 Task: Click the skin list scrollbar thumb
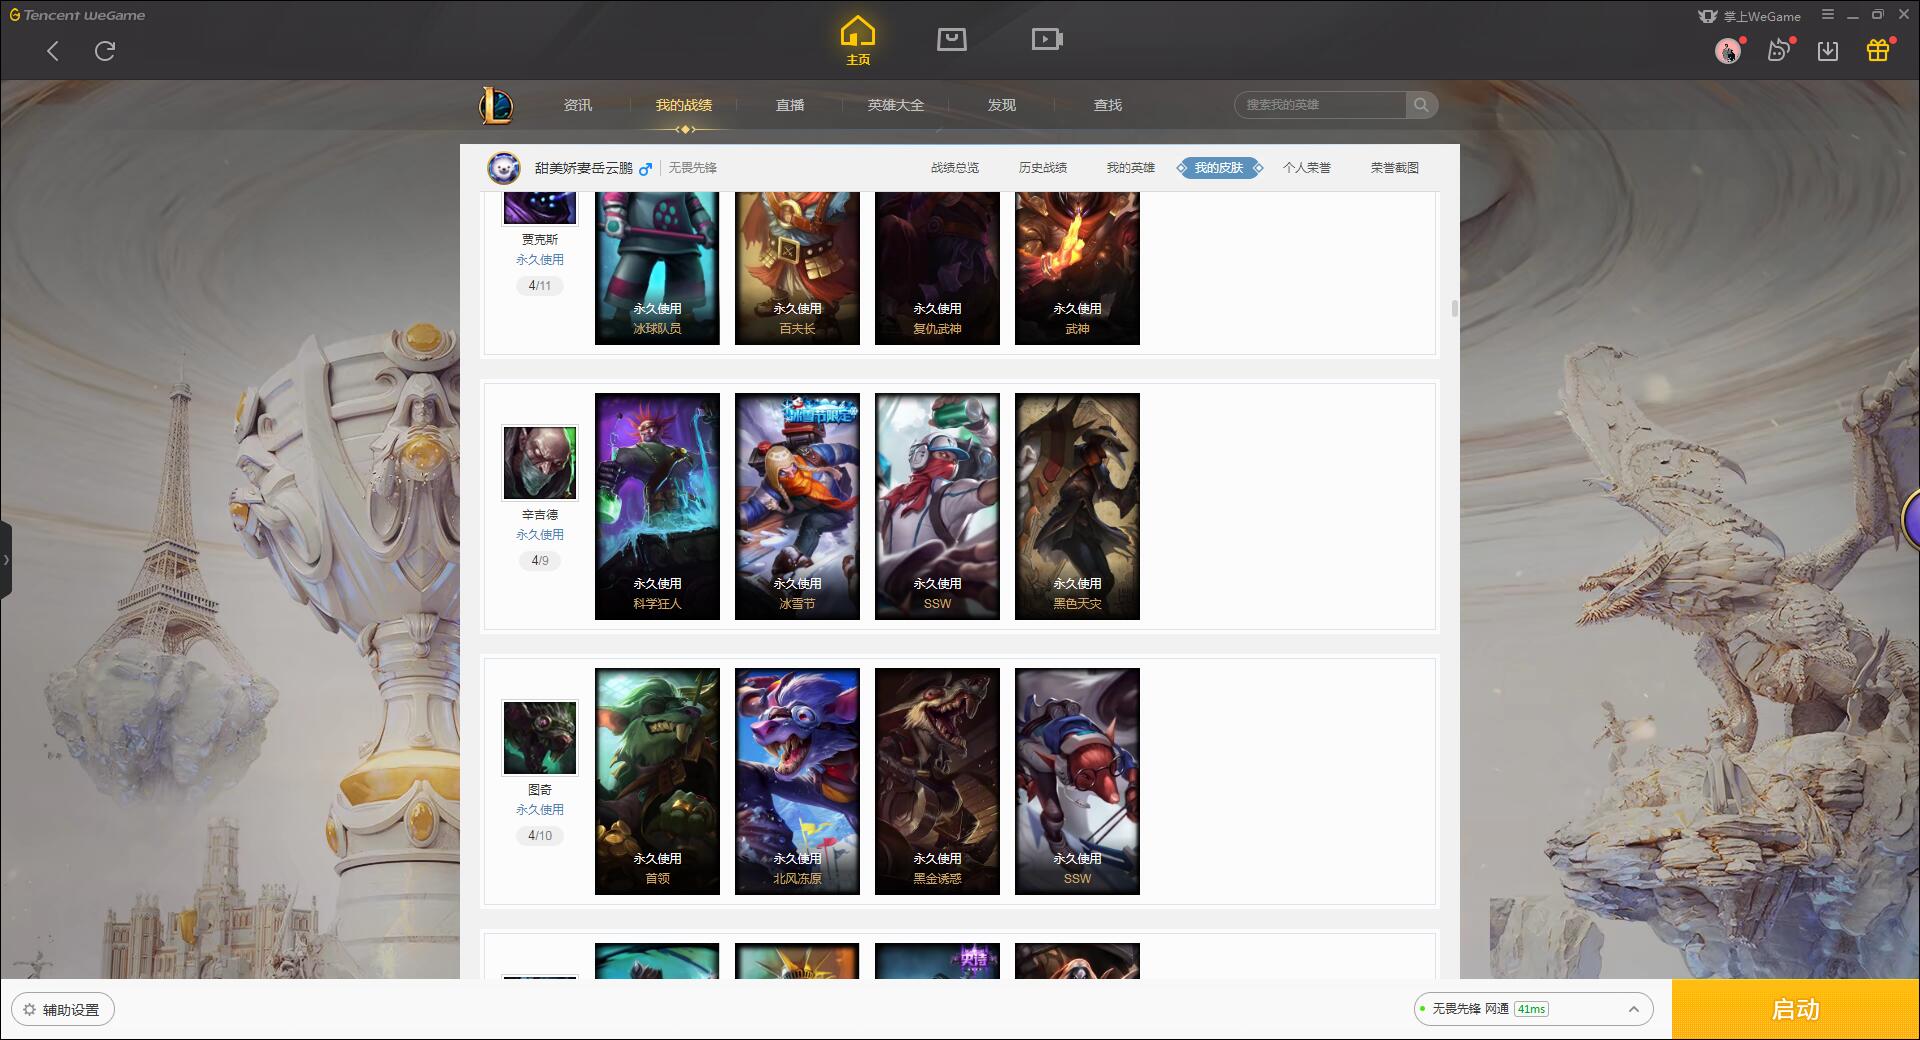[x=1454, y=308]
